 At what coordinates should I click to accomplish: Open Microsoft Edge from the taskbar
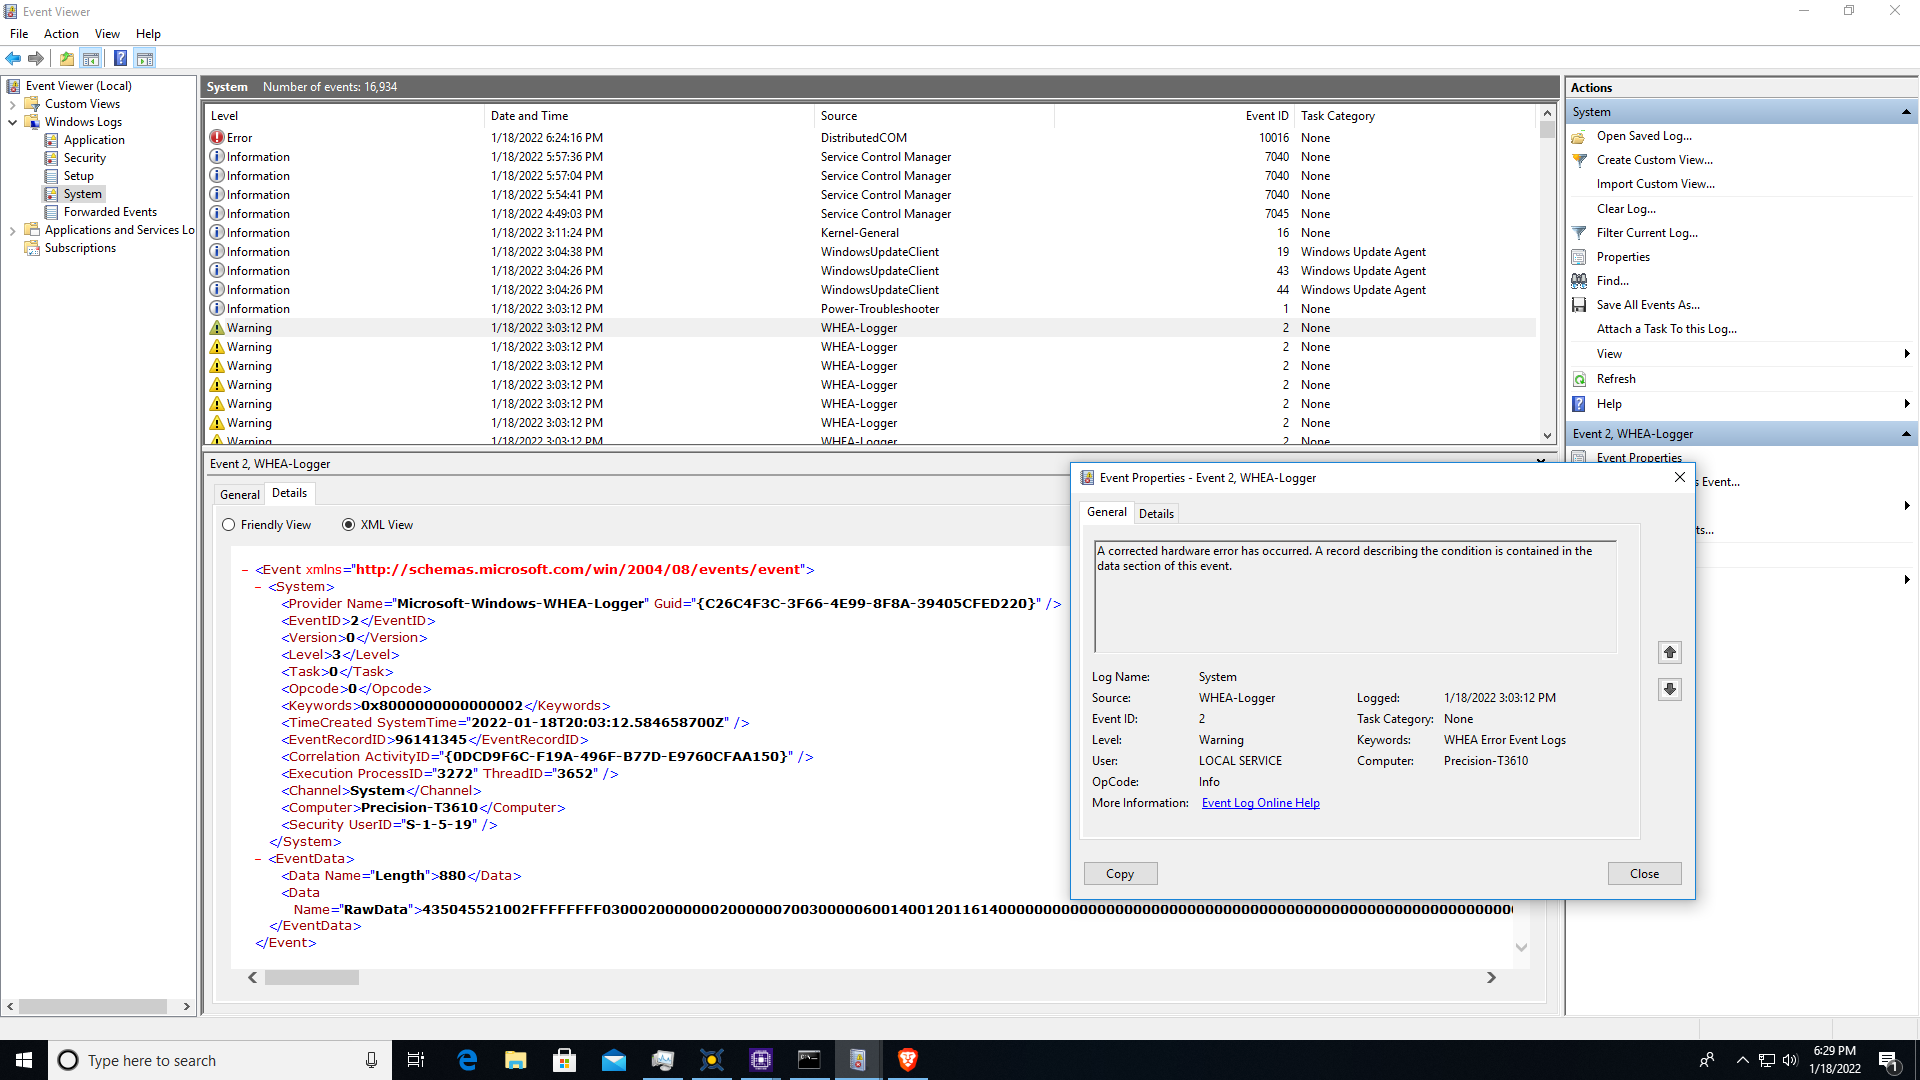(x=467, y=1060)
